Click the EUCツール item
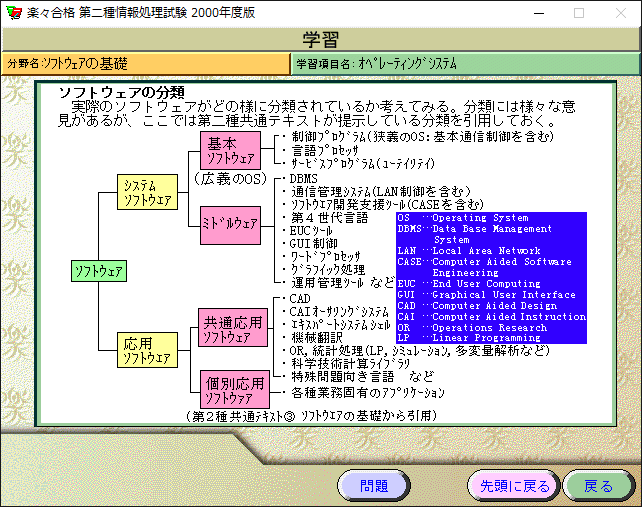The height and width of the screenshot is (507, 642). [x=311, y=231]
